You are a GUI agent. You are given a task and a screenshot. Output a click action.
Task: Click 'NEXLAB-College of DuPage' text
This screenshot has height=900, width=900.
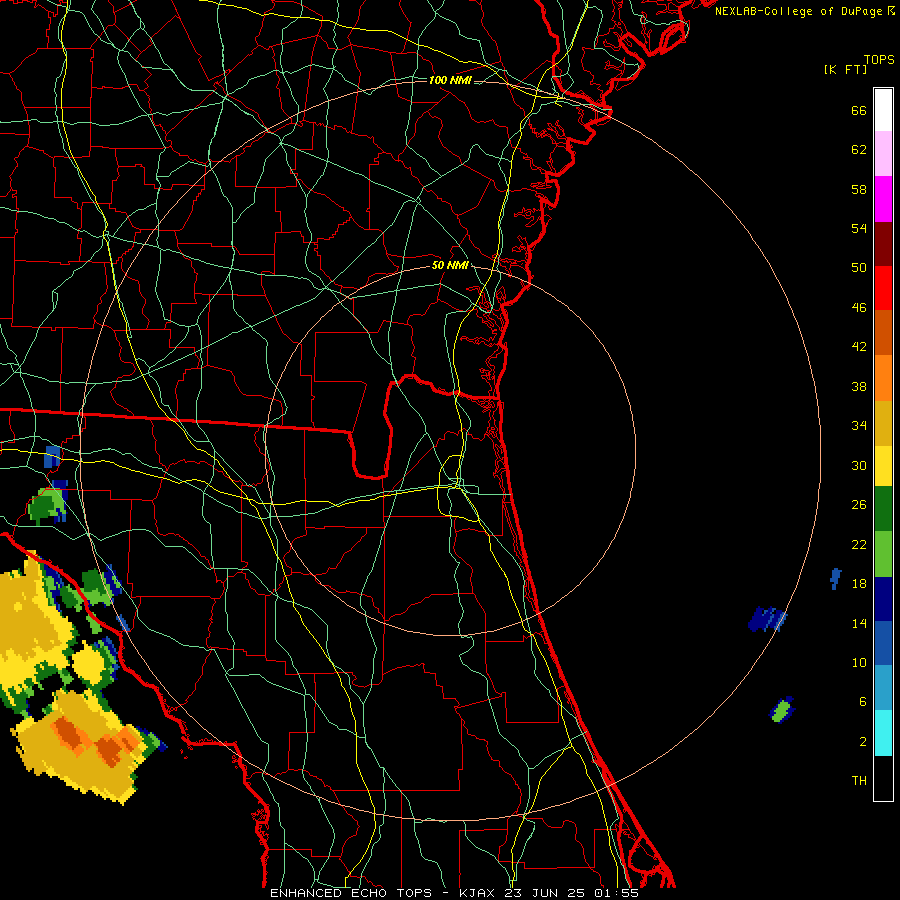tap(798, 11)
